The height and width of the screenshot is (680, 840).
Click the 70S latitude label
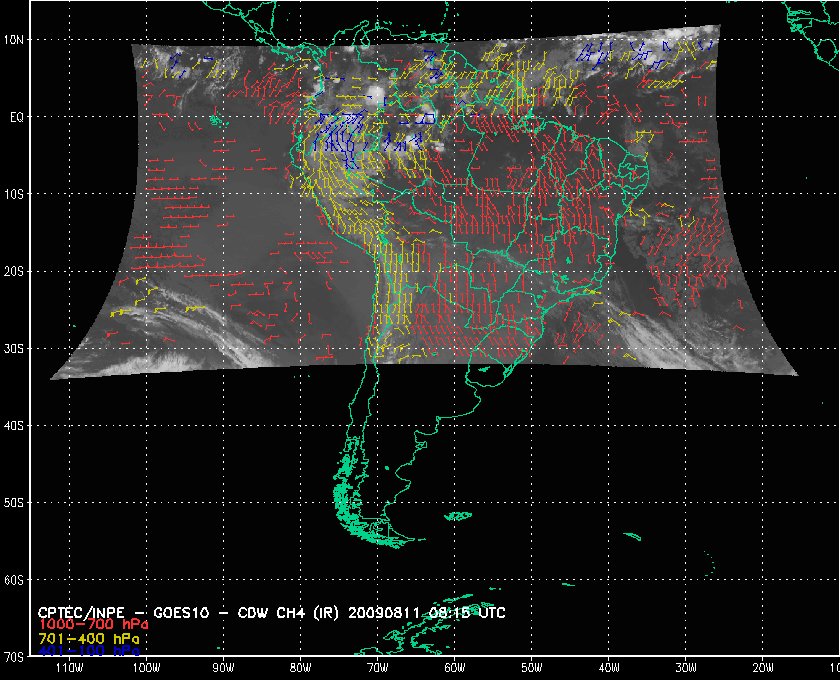point(13,656)
